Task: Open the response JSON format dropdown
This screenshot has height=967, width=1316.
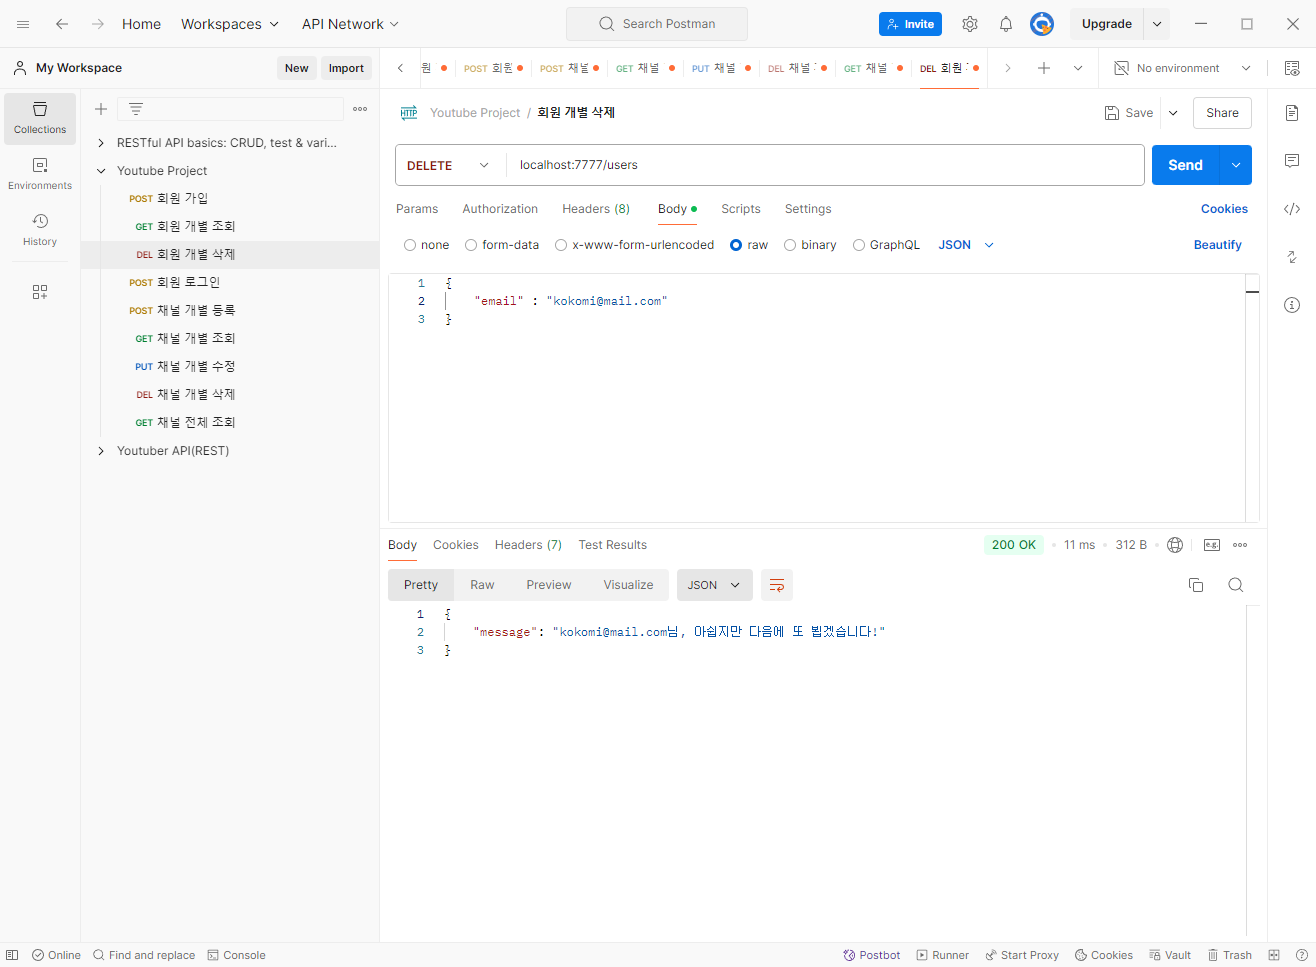Action: pyautogui.click(x=714, y=585)
